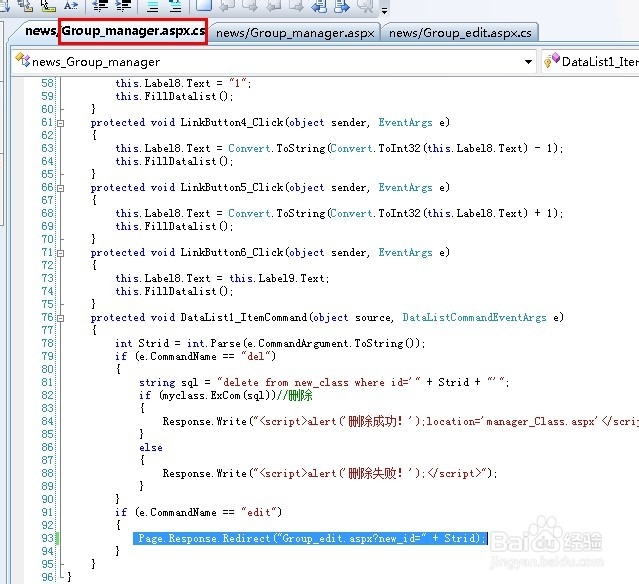Click the LinkButton6_Click method signature
The image size is (639, 584).
coord(270,252)
